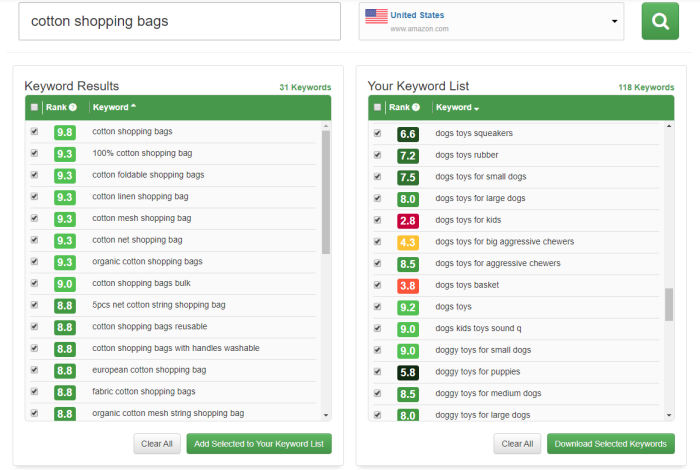This screenshot has height=470, width=700.
Task: Click the United States flag icon
Action: 376,16
